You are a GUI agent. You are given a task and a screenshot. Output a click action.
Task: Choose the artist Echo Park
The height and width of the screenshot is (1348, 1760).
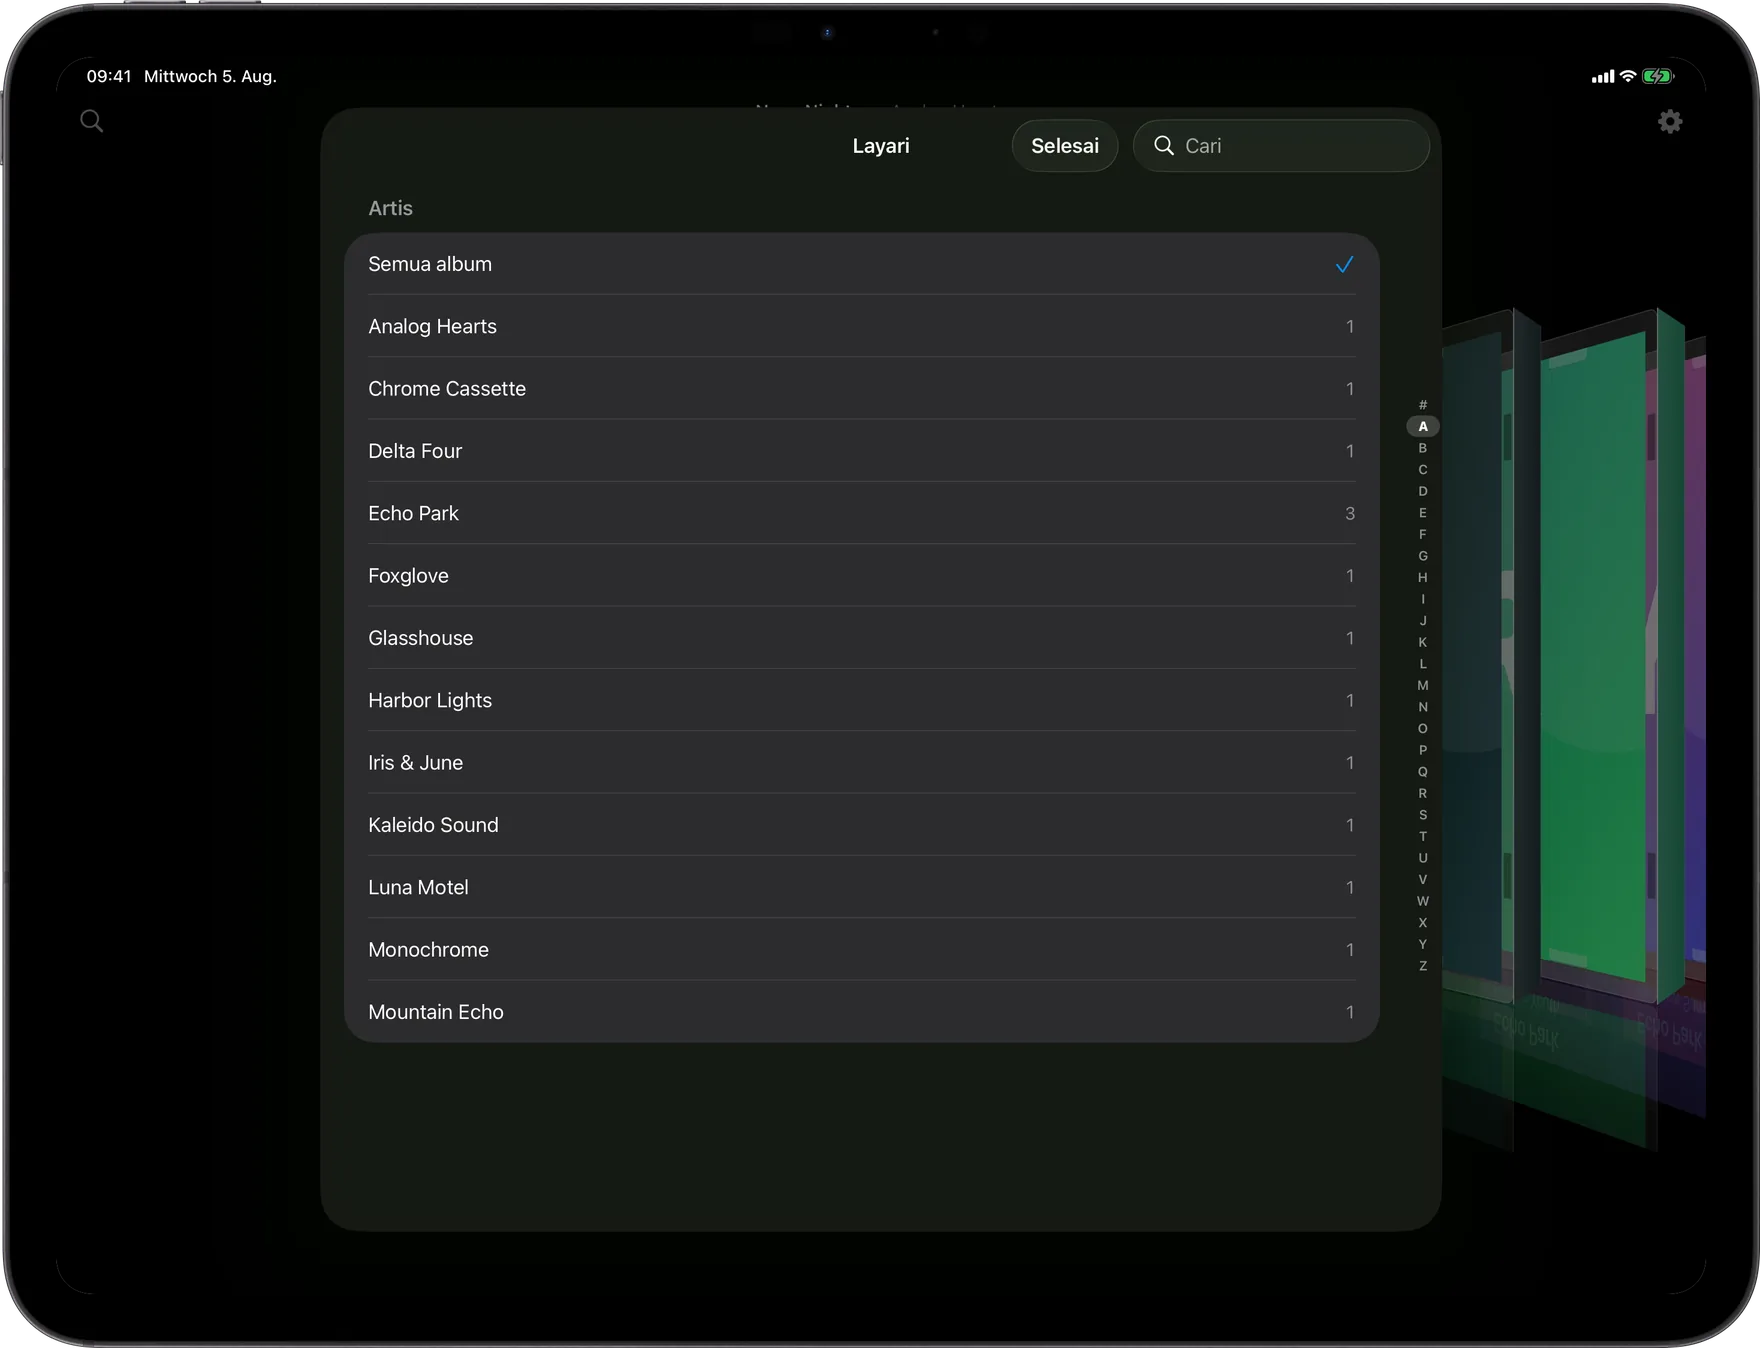click(862, 513)
